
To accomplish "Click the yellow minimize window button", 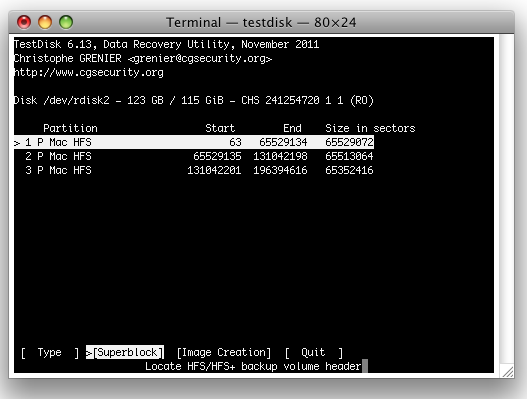I will tap(45, 22).
